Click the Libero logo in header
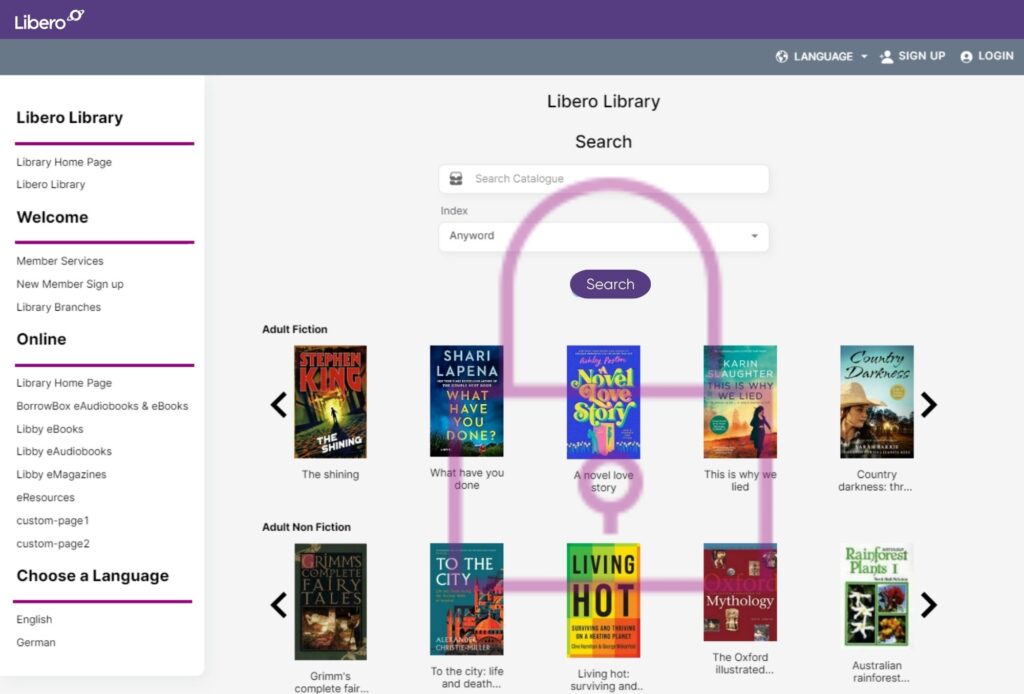1024x694 pixels. [49, 20]
